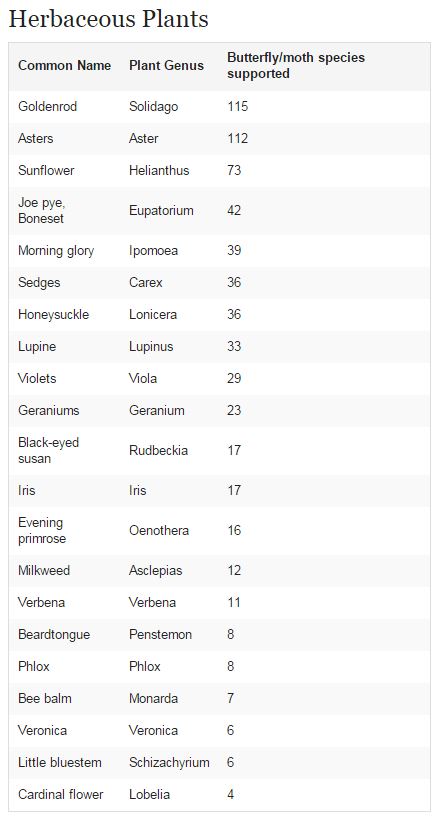Viewport: 439px width, 821px height.
Task: Select the Black-eyed susan cell
Action: [48, 450]
